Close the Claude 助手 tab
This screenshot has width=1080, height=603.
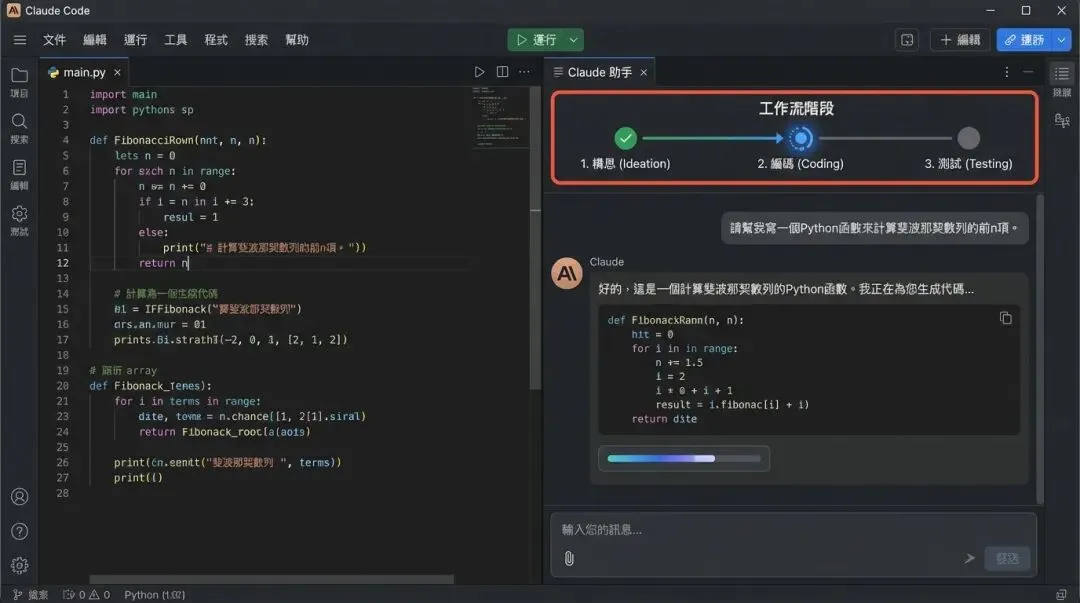point(643,72)
